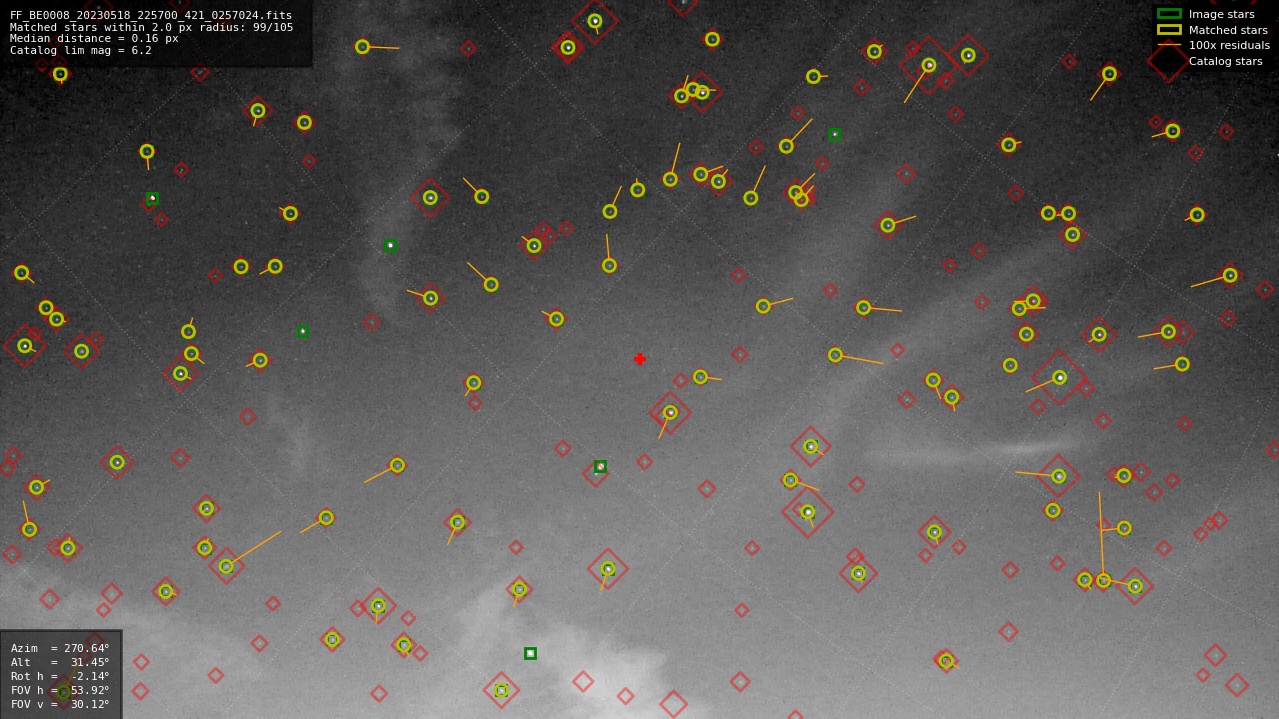1279x719 pixels.
Task: Click the red center cross marker
Action: click(640, 359)
